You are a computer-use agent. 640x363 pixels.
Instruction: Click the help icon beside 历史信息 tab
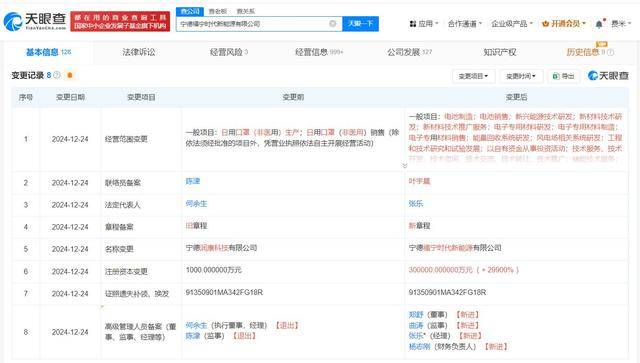coord(610,52)
